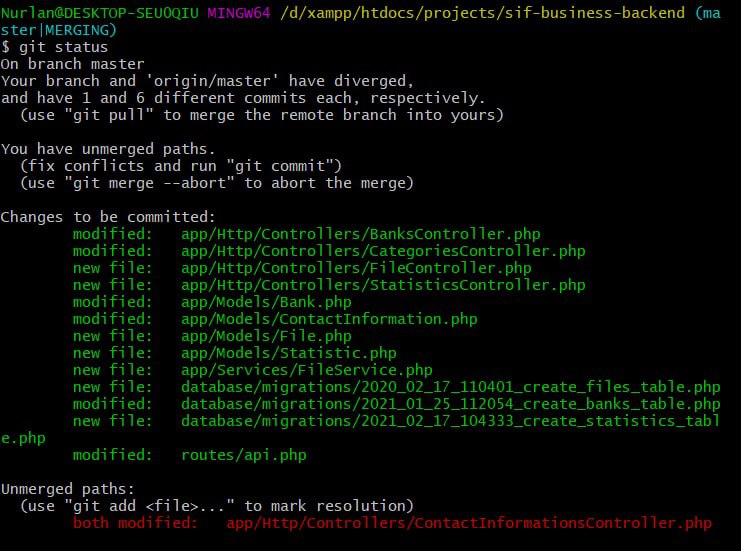Click create_banks_table.php migration path
The height and width of the screenshot is (551, 741).
[450, 404]
